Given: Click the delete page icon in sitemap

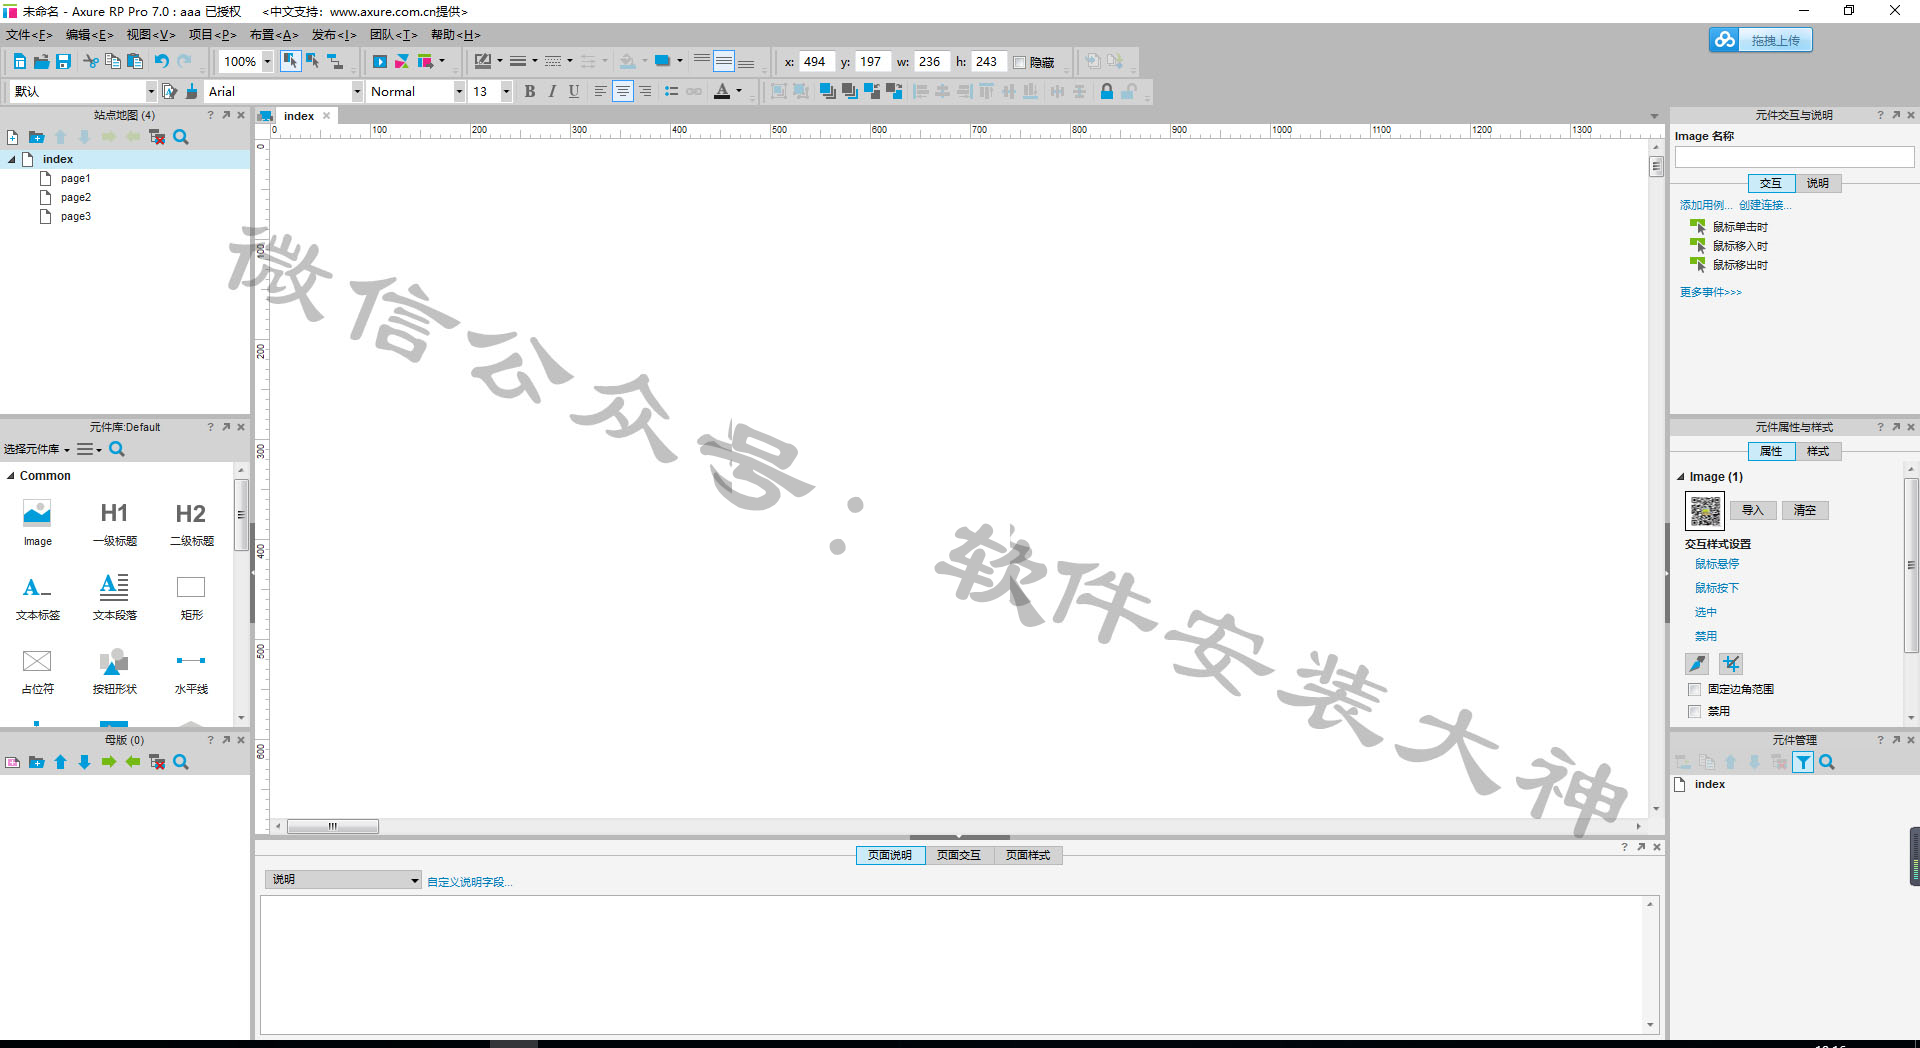Looking at the screenshot, I should (157, 137).
